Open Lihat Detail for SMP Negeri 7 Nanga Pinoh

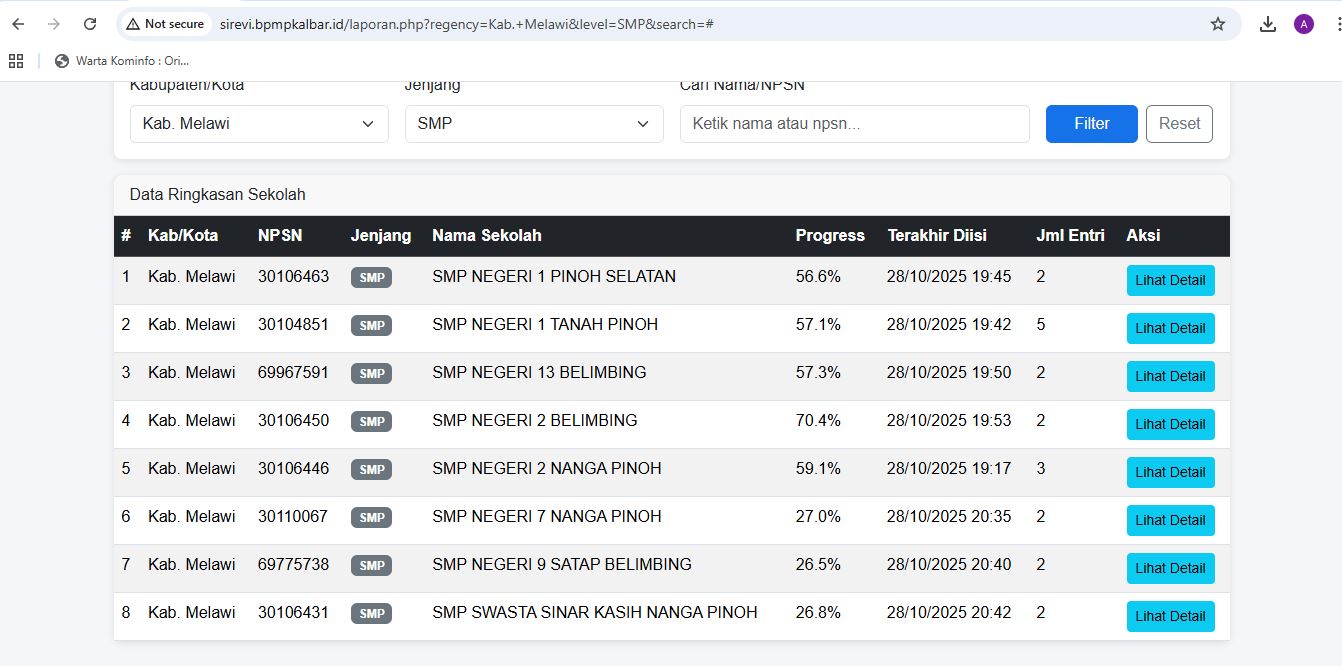[x=1170, y=520]
